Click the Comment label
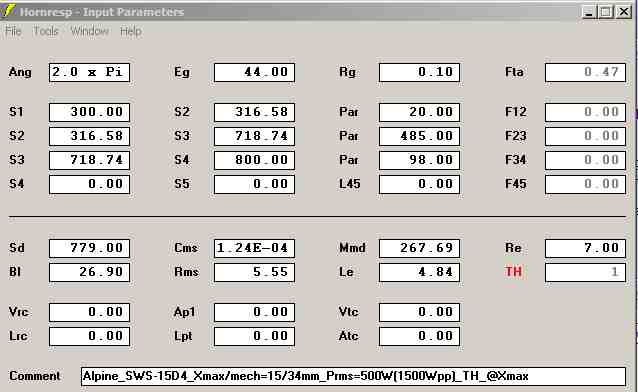Screen dimensions: 638x392 tap(35, 376)
